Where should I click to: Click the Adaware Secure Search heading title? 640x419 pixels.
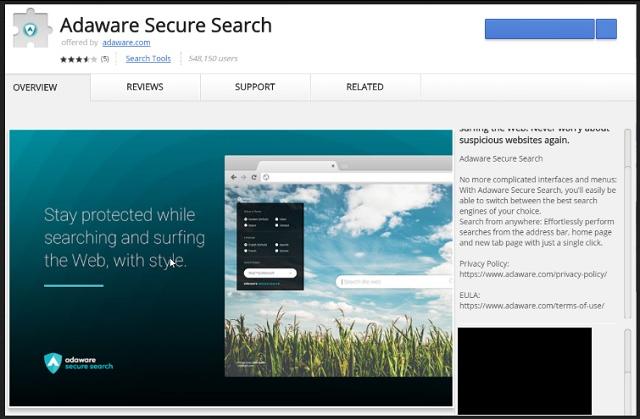click(166, 25)
